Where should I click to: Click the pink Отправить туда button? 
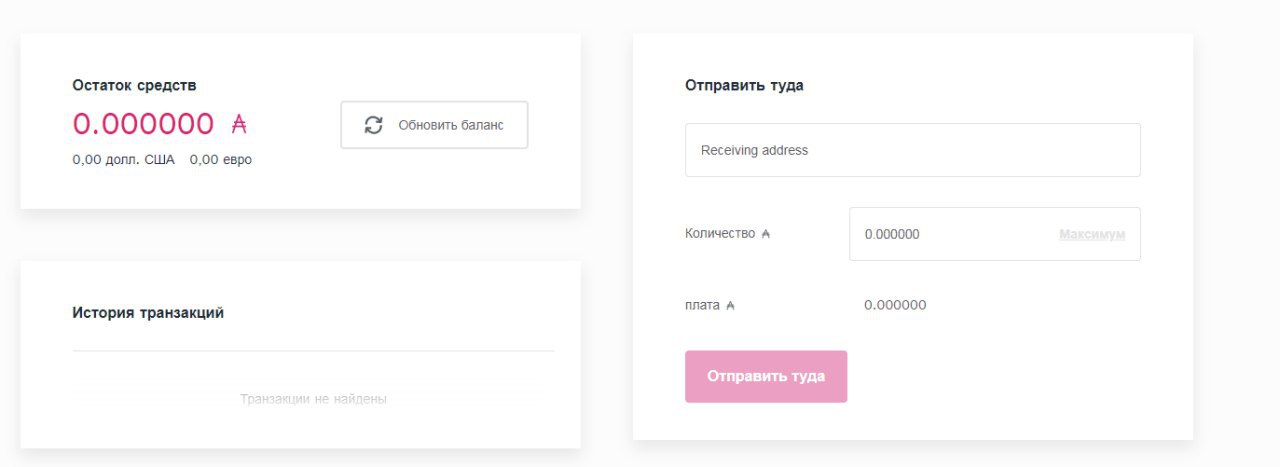(x=766, y=377)
